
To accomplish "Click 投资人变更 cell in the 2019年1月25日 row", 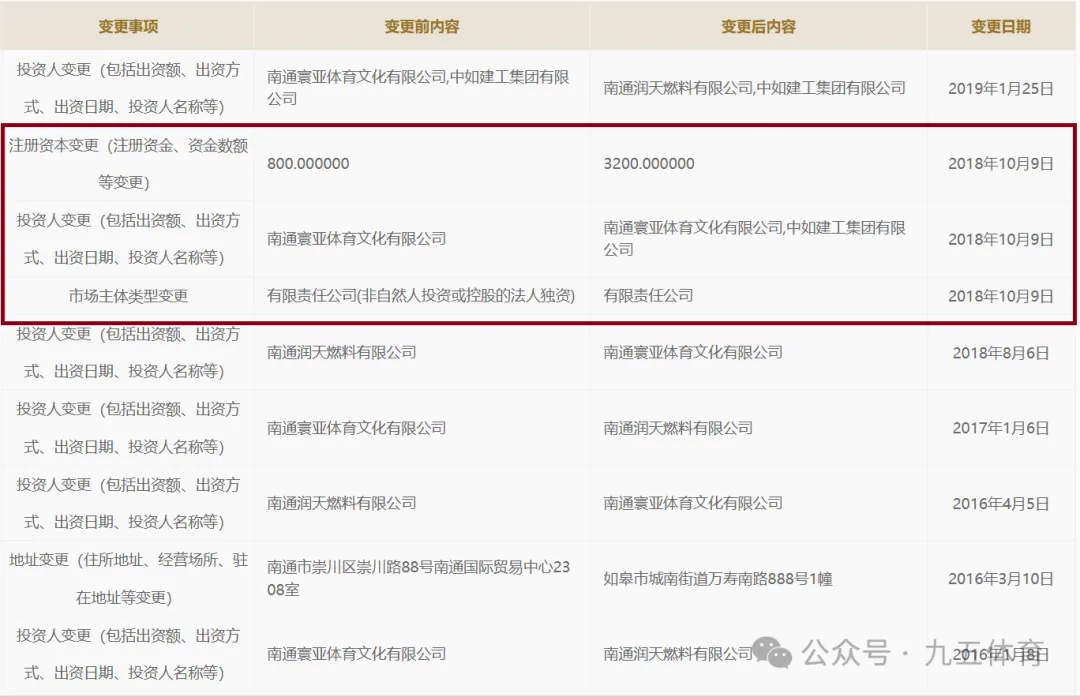I will point(128,88).
